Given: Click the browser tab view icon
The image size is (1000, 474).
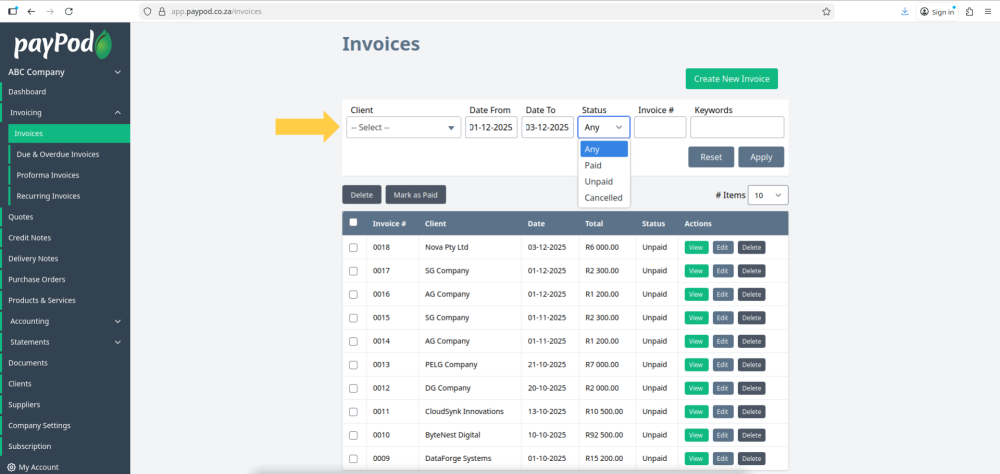Looking at the screenshot, I should (13, 11).
